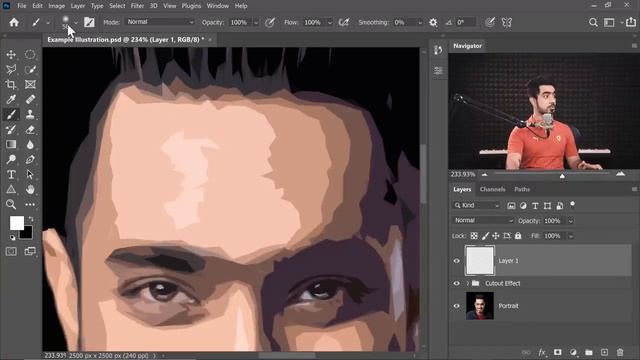Toggle Quick Mask mode

[x=11, y=251]
